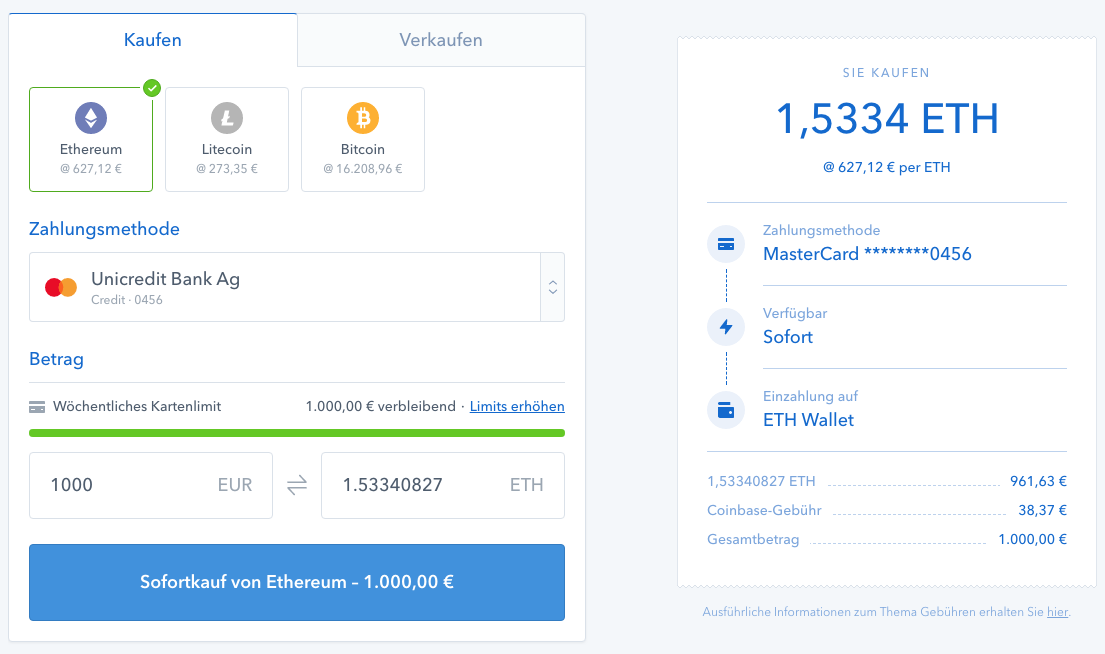The image size is (1105, 654).
Task: Switch to the Kaufen tab
Action: tap(152, 39)
